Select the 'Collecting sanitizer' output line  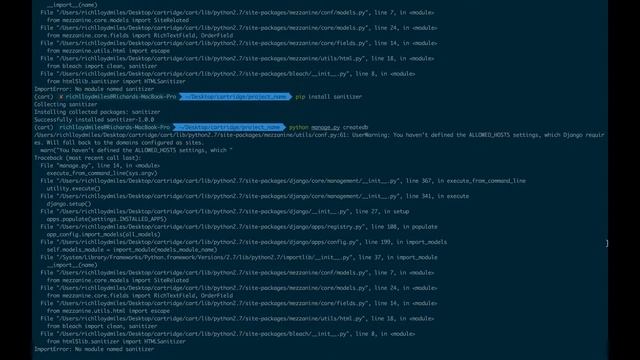[x=65, y=104]
